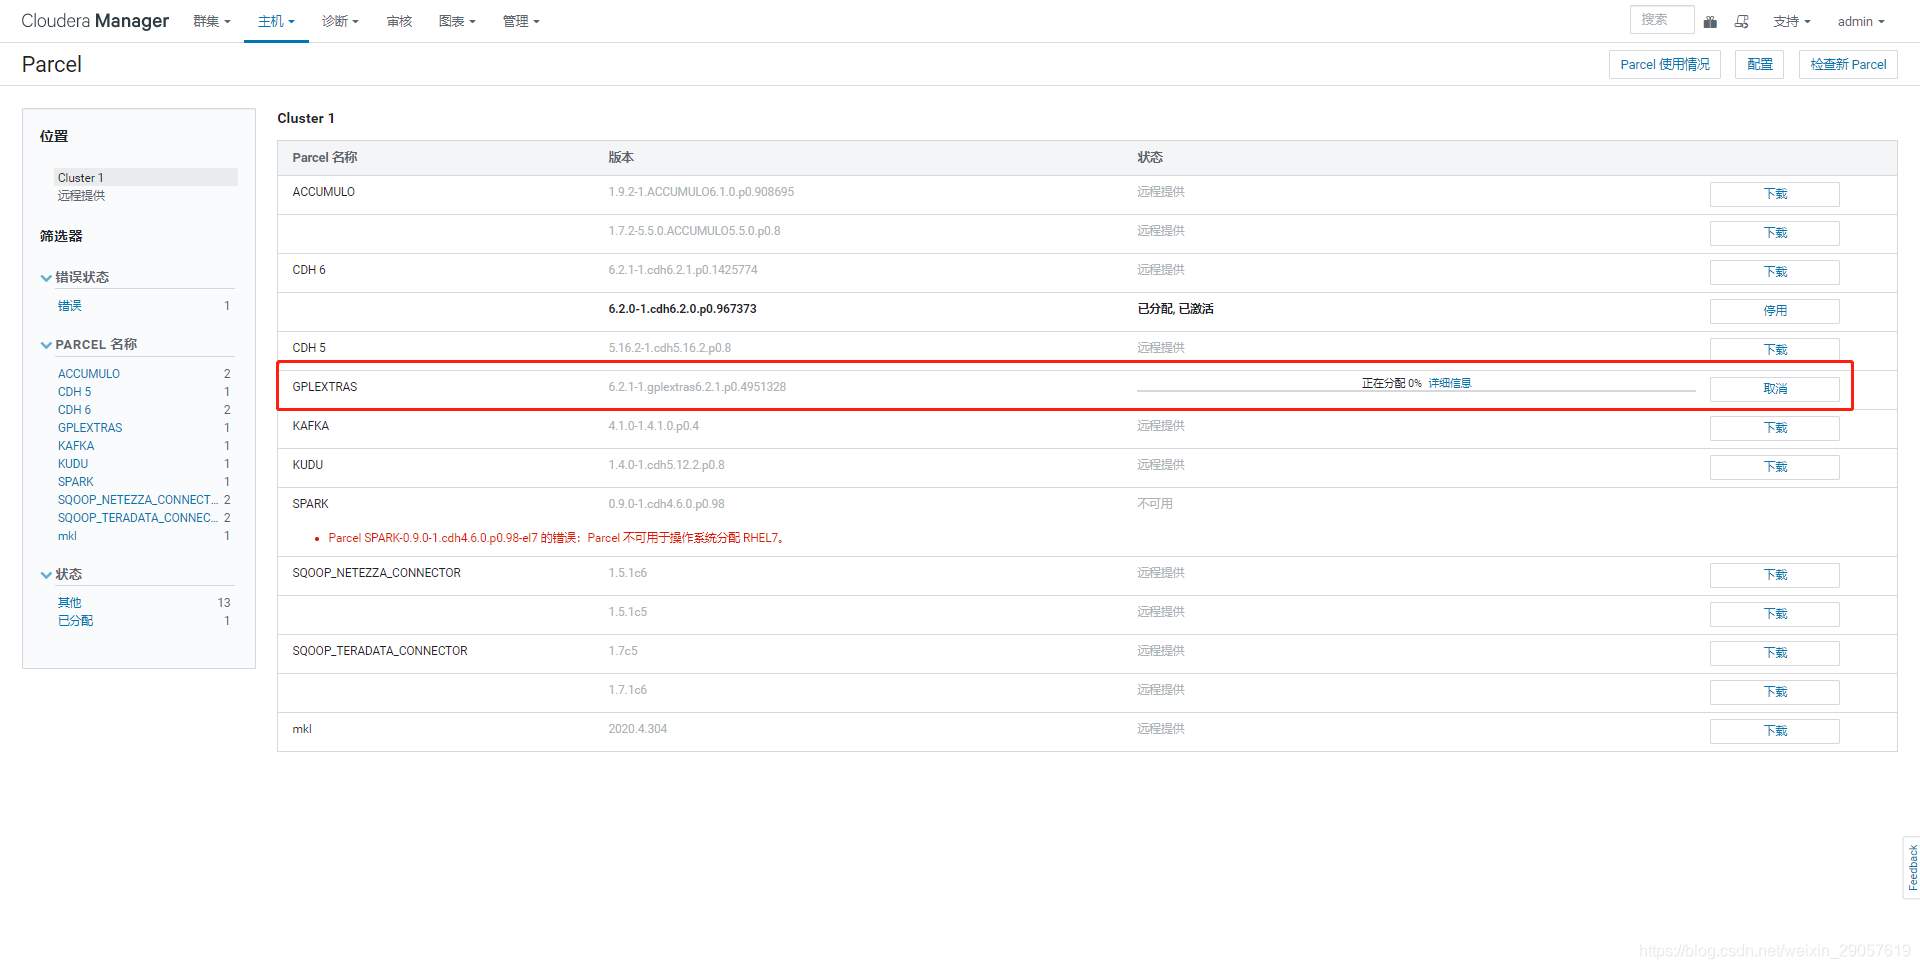Image resolution: width=1920 pixels, height=969 pixels.
Task: Download CDH 6.2.1 parcel
Action: [1774, 272]
